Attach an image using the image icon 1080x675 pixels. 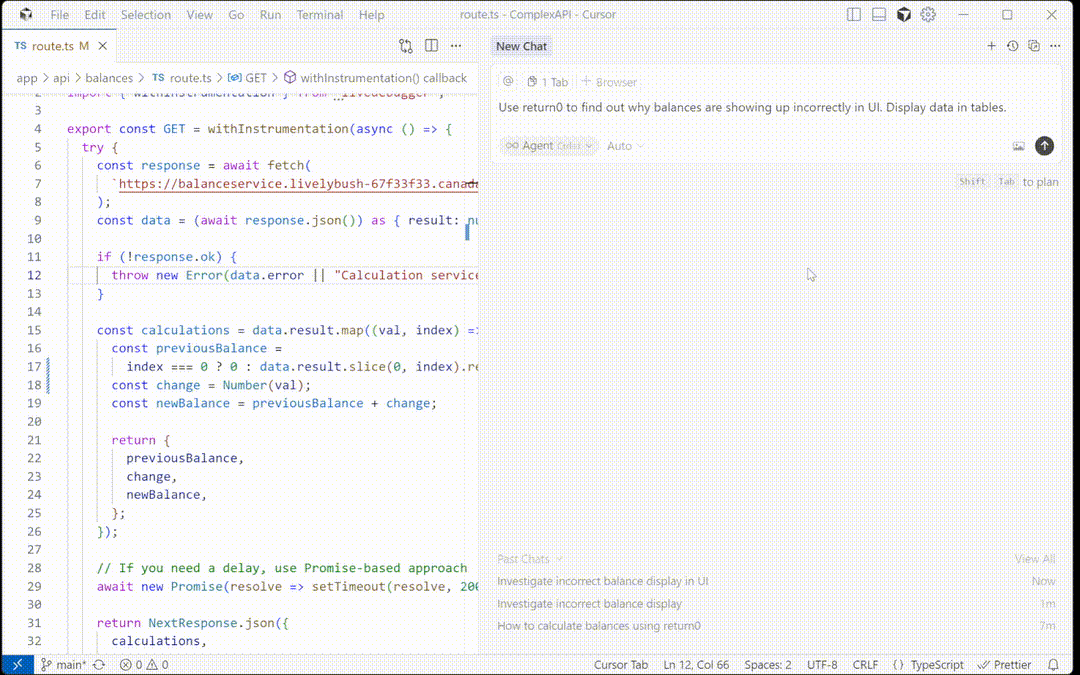(1018, 145)
